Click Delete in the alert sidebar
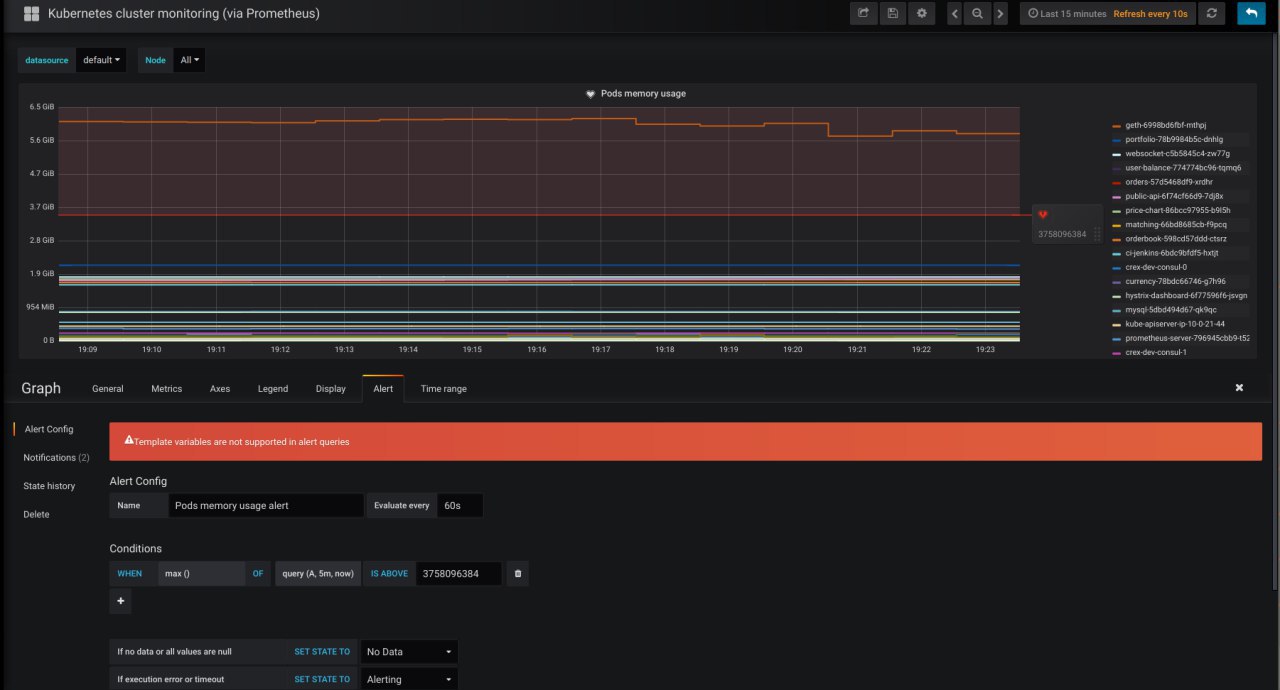1280x690 pixels. coord(36,514)
